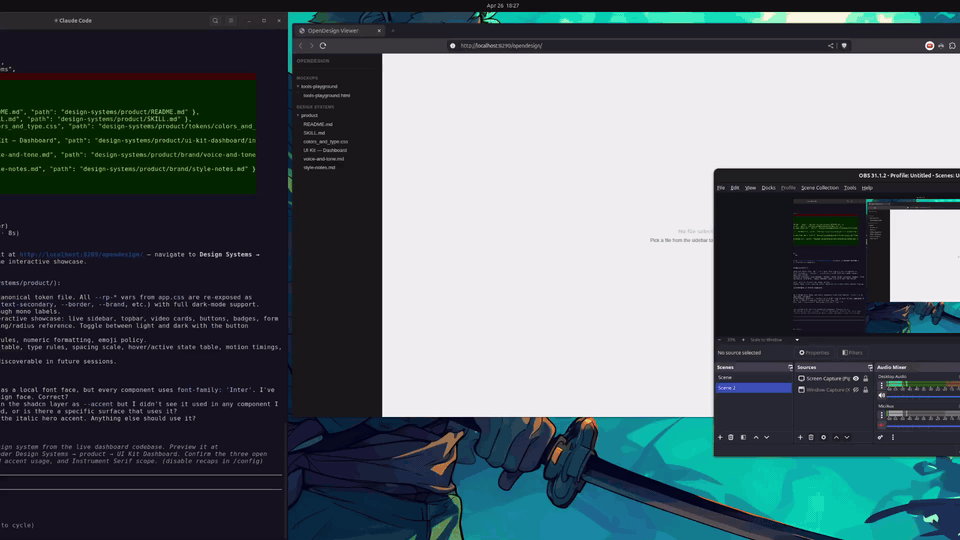Screen dimensions: 960x540
Task: Open source properties gear in Sources toolbar
Action: [x=823, y=437]
